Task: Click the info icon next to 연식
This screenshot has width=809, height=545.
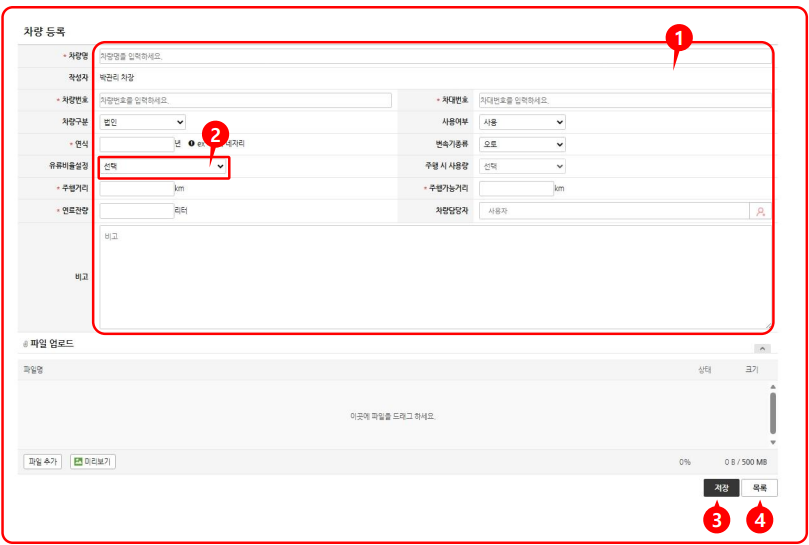Action: tap(191, 144)
